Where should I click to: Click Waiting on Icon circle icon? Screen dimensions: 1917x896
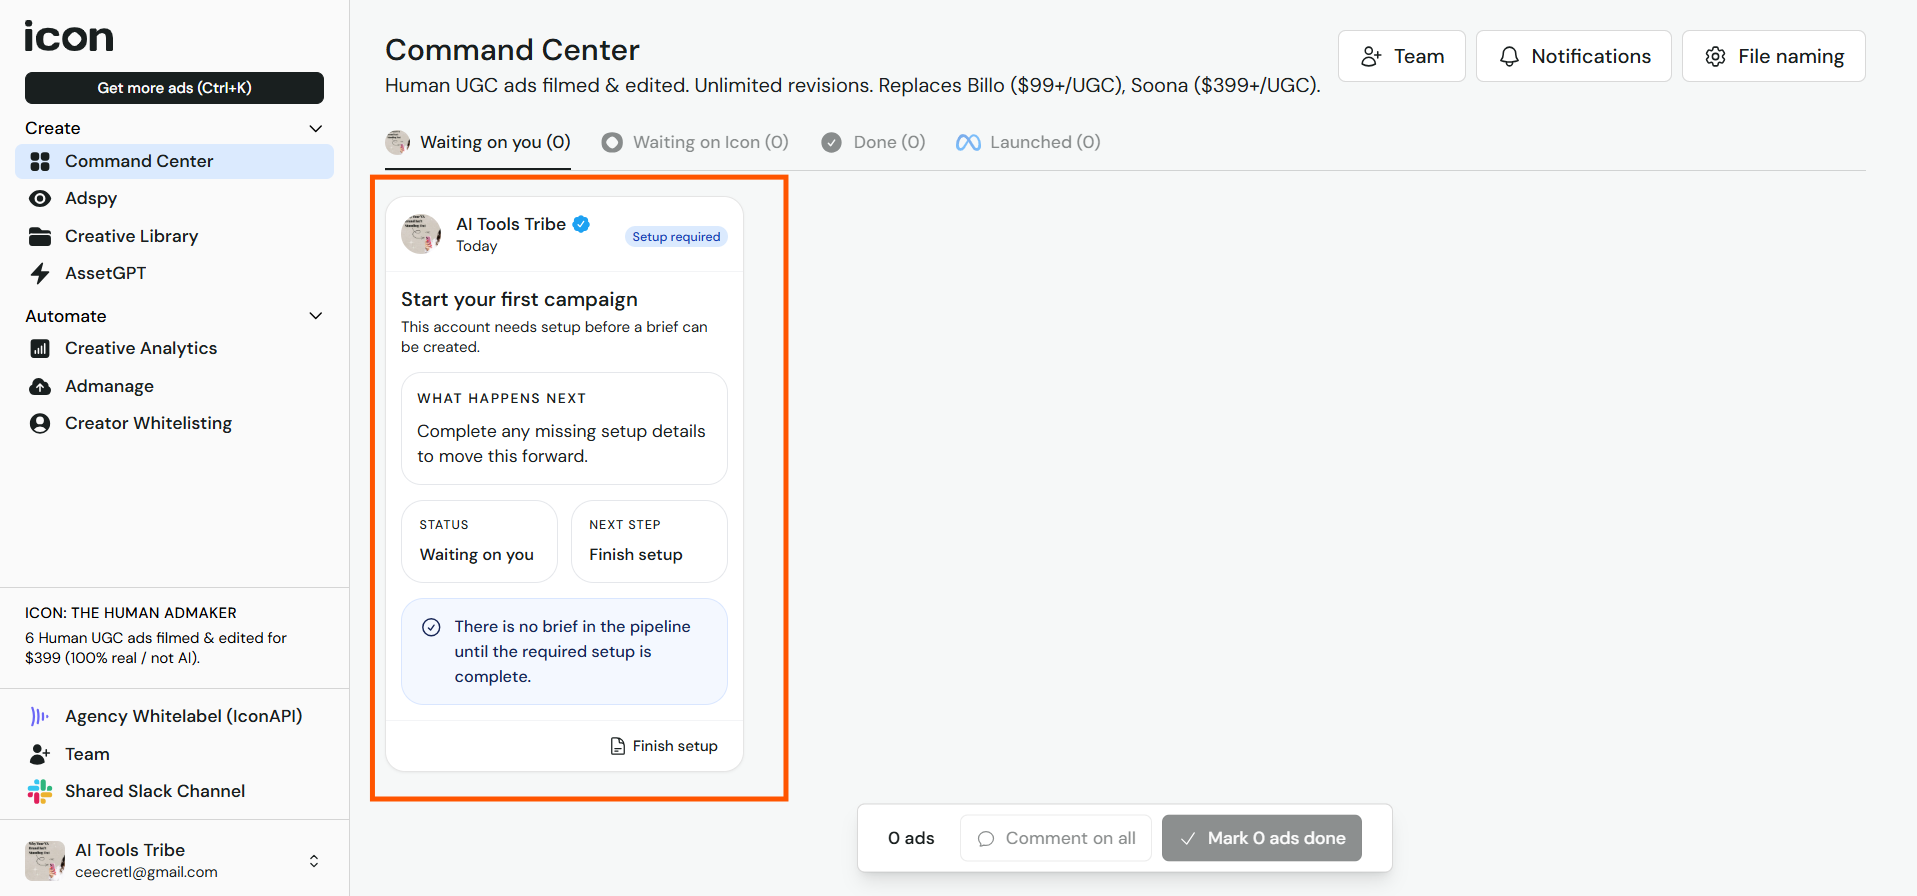[x=612, y=143]
